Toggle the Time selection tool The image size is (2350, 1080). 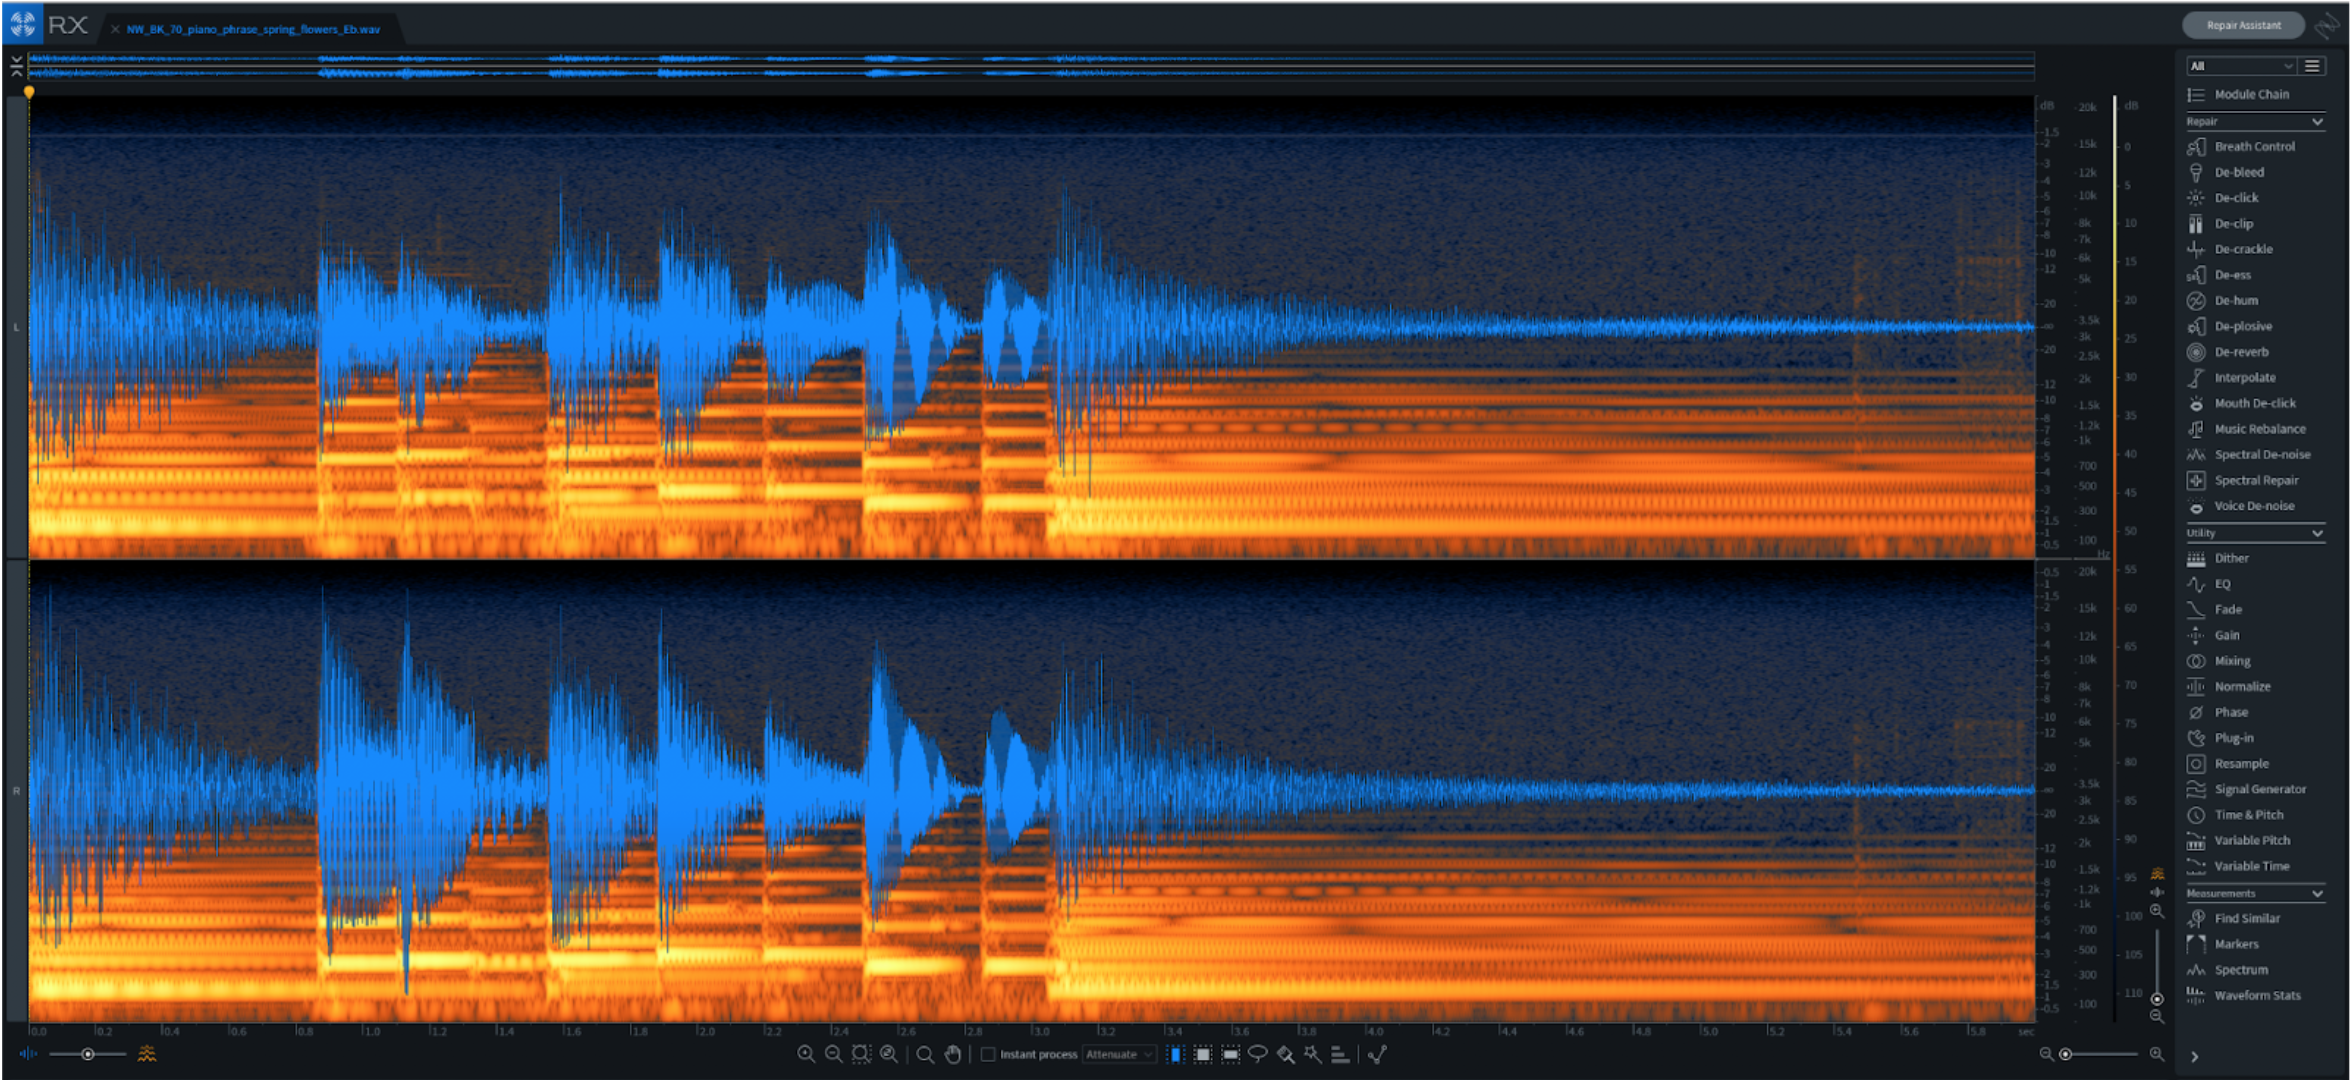coord(1176,1054)
